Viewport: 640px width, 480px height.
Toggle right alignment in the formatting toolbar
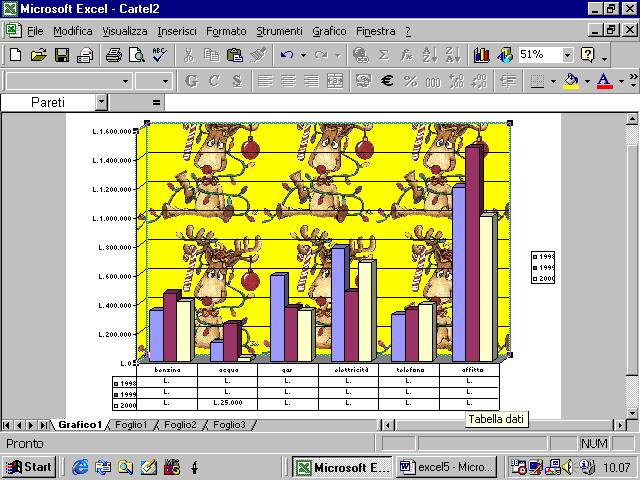point(311,81)
